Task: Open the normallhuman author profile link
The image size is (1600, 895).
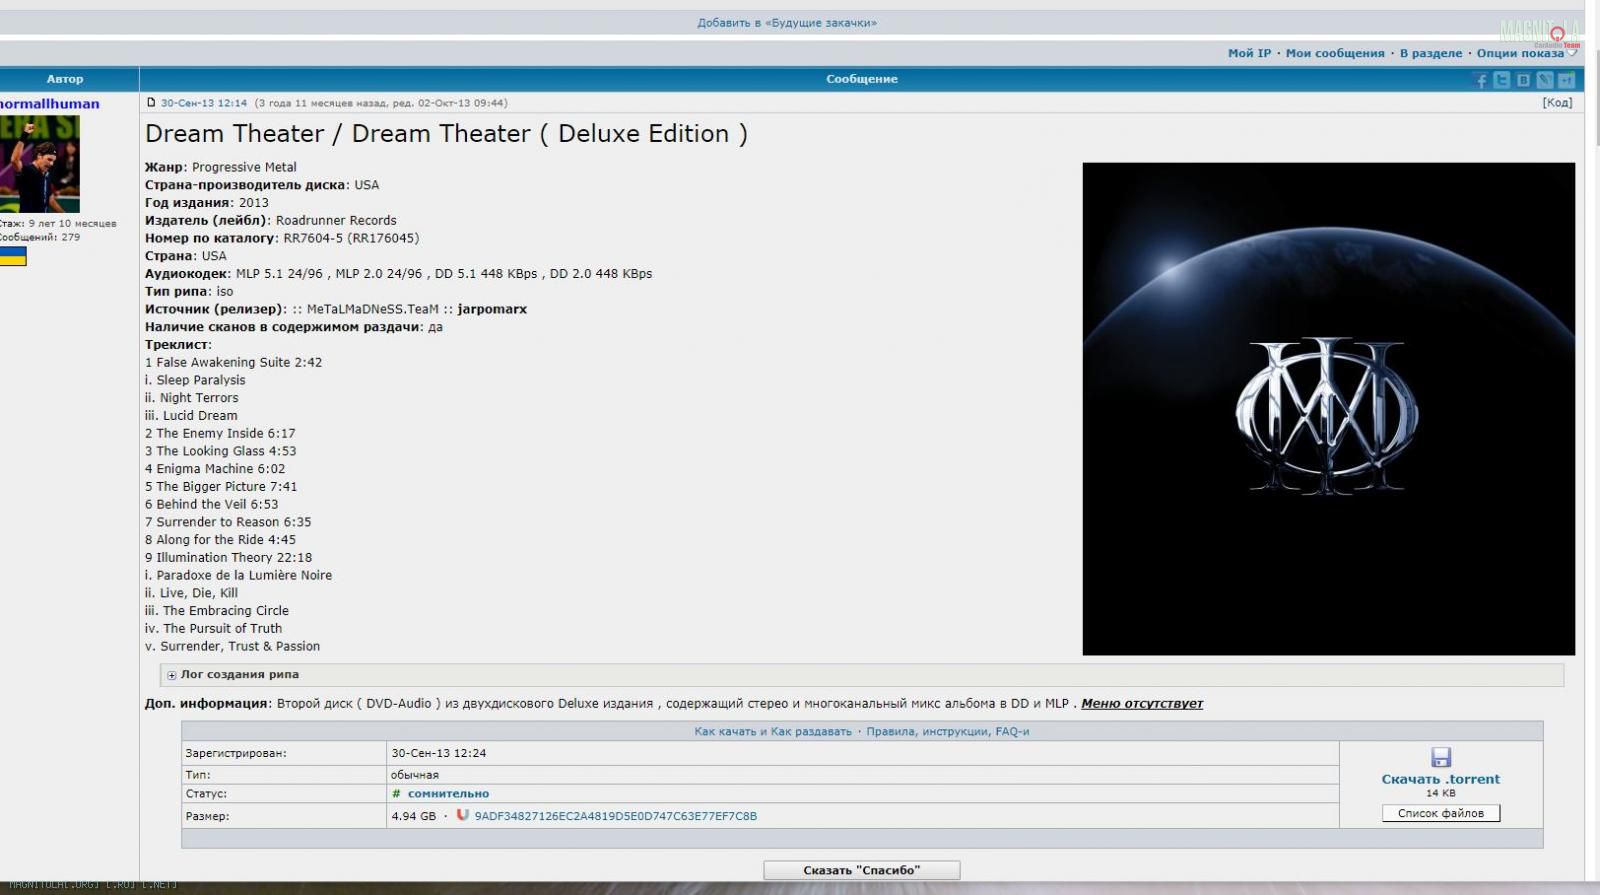Action: click(x=50, y=104)
